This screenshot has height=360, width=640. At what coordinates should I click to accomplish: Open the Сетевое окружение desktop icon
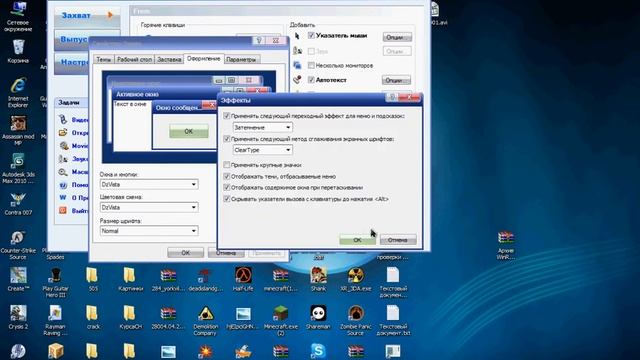coord(18,16)
